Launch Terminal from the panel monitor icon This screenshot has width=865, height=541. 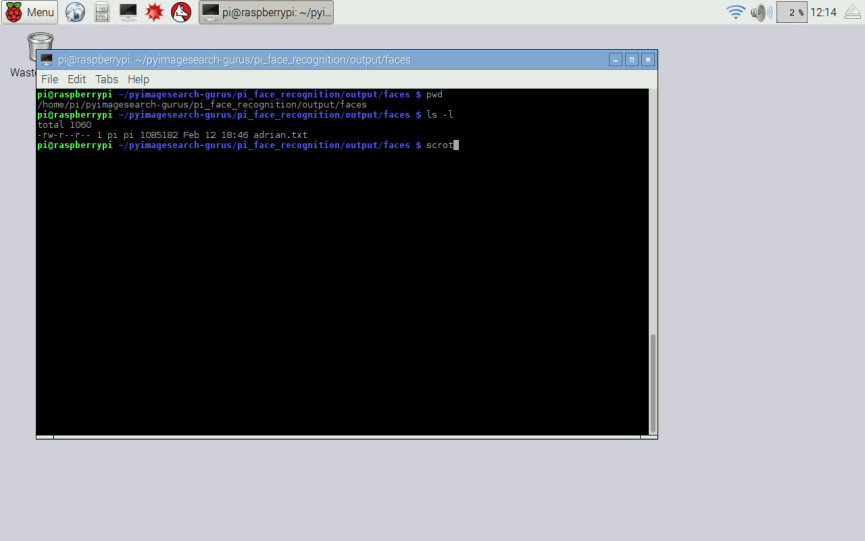128,12
